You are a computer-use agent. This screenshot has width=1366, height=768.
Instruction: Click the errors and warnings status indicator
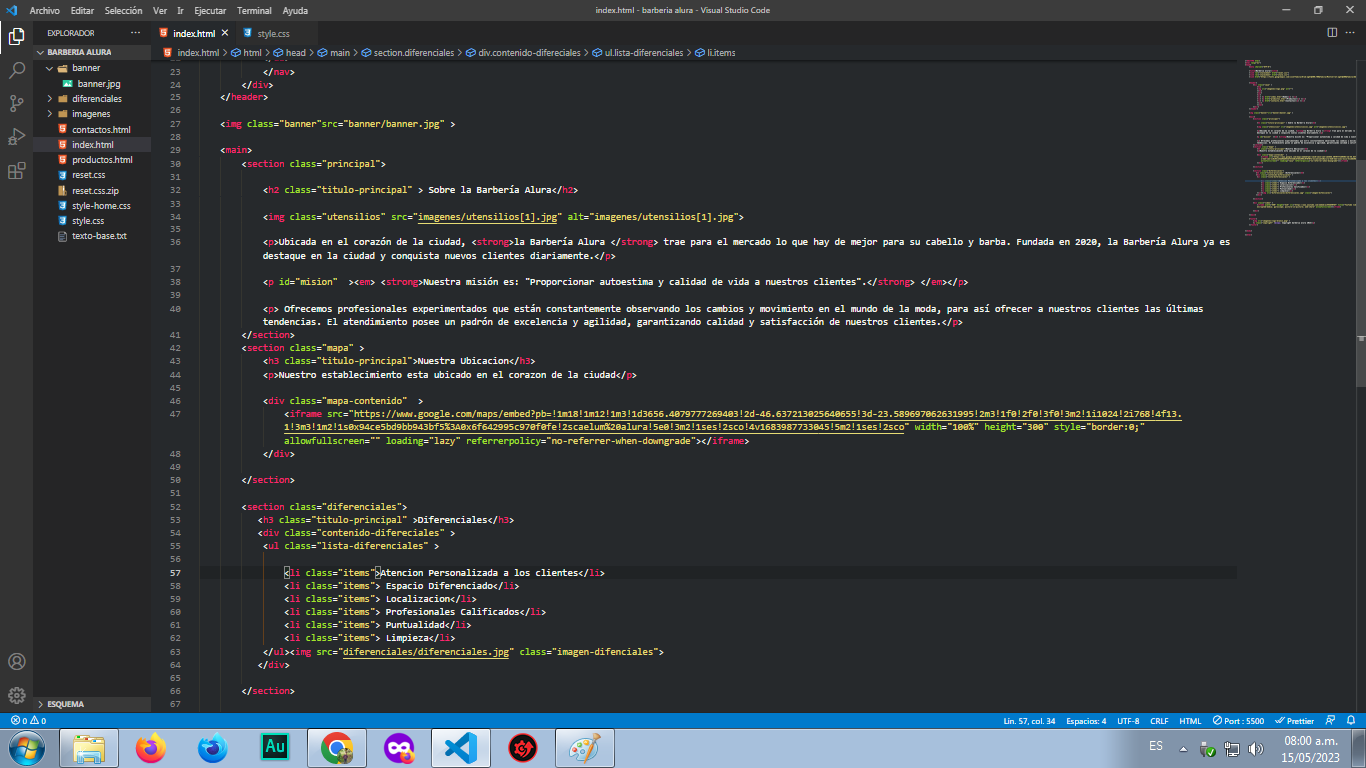(28, 720)
